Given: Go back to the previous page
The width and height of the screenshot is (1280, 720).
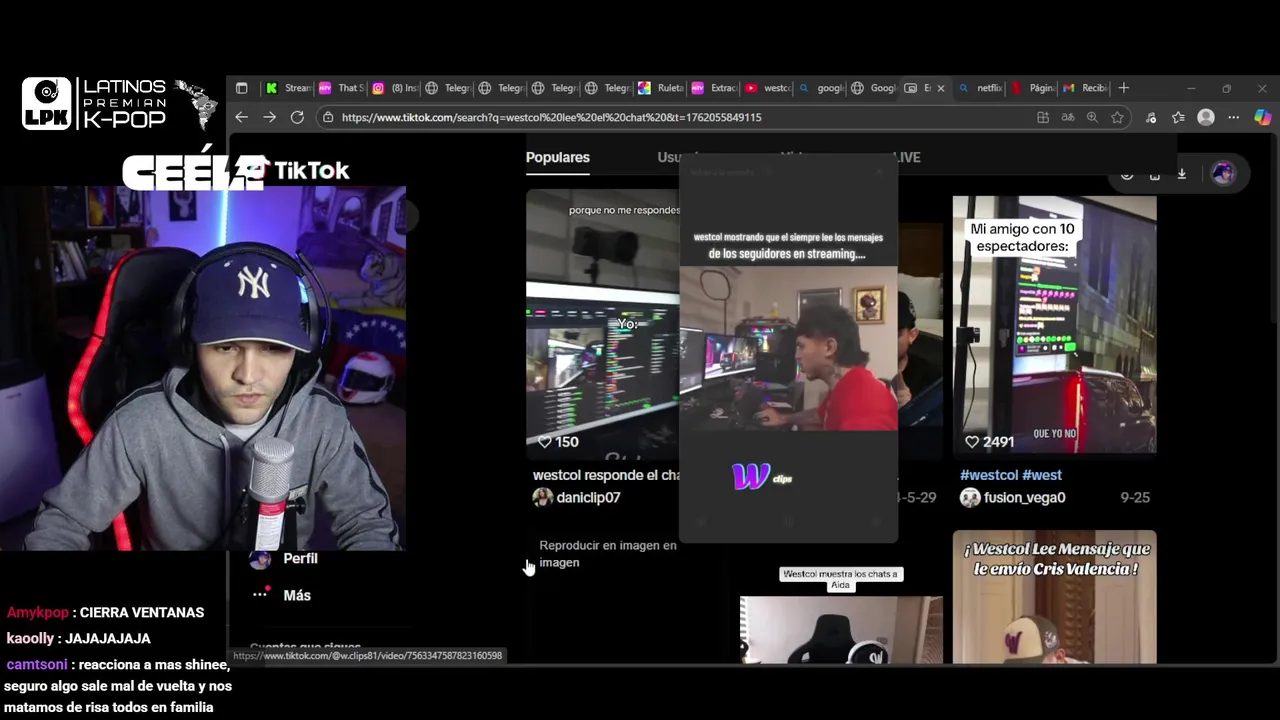Looking at the screenshot, I should (x=241, y=117).
